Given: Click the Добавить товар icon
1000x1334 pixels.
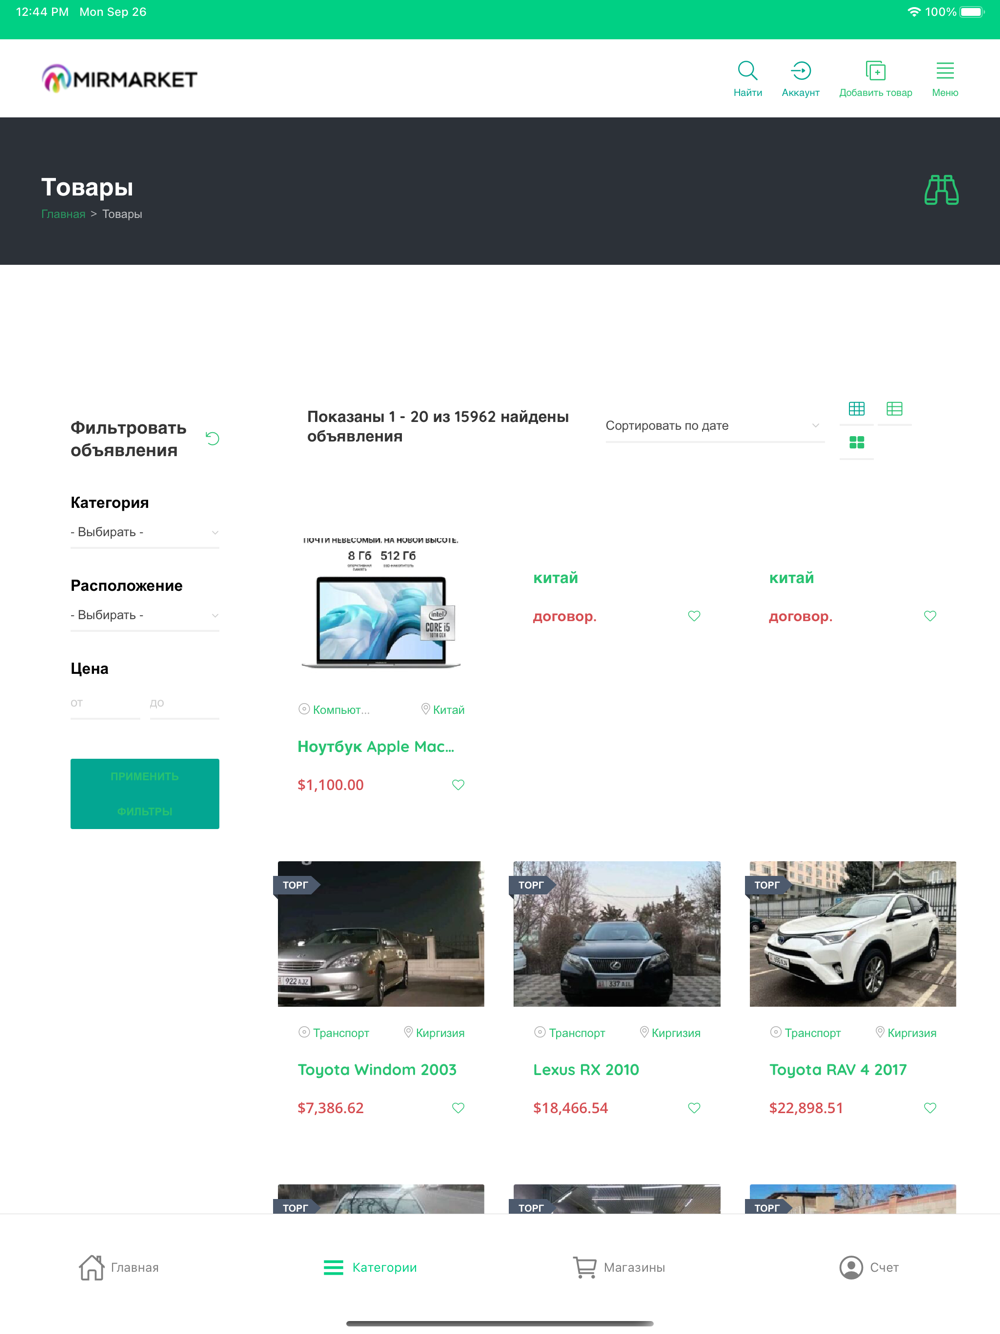Looking at the screenshot, I should coord(875,71).
